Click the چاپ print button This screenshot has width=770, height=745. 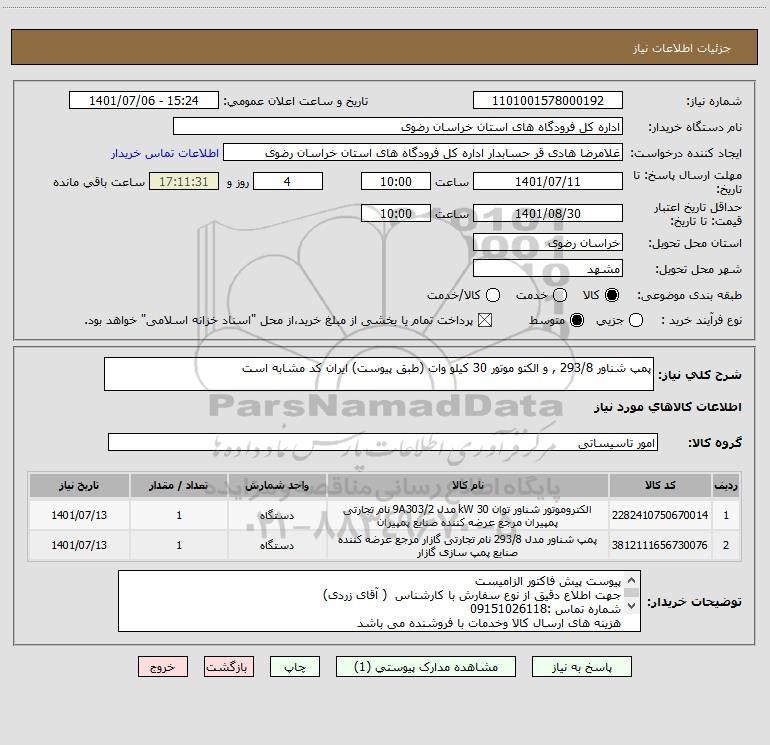tap(295, 667)
